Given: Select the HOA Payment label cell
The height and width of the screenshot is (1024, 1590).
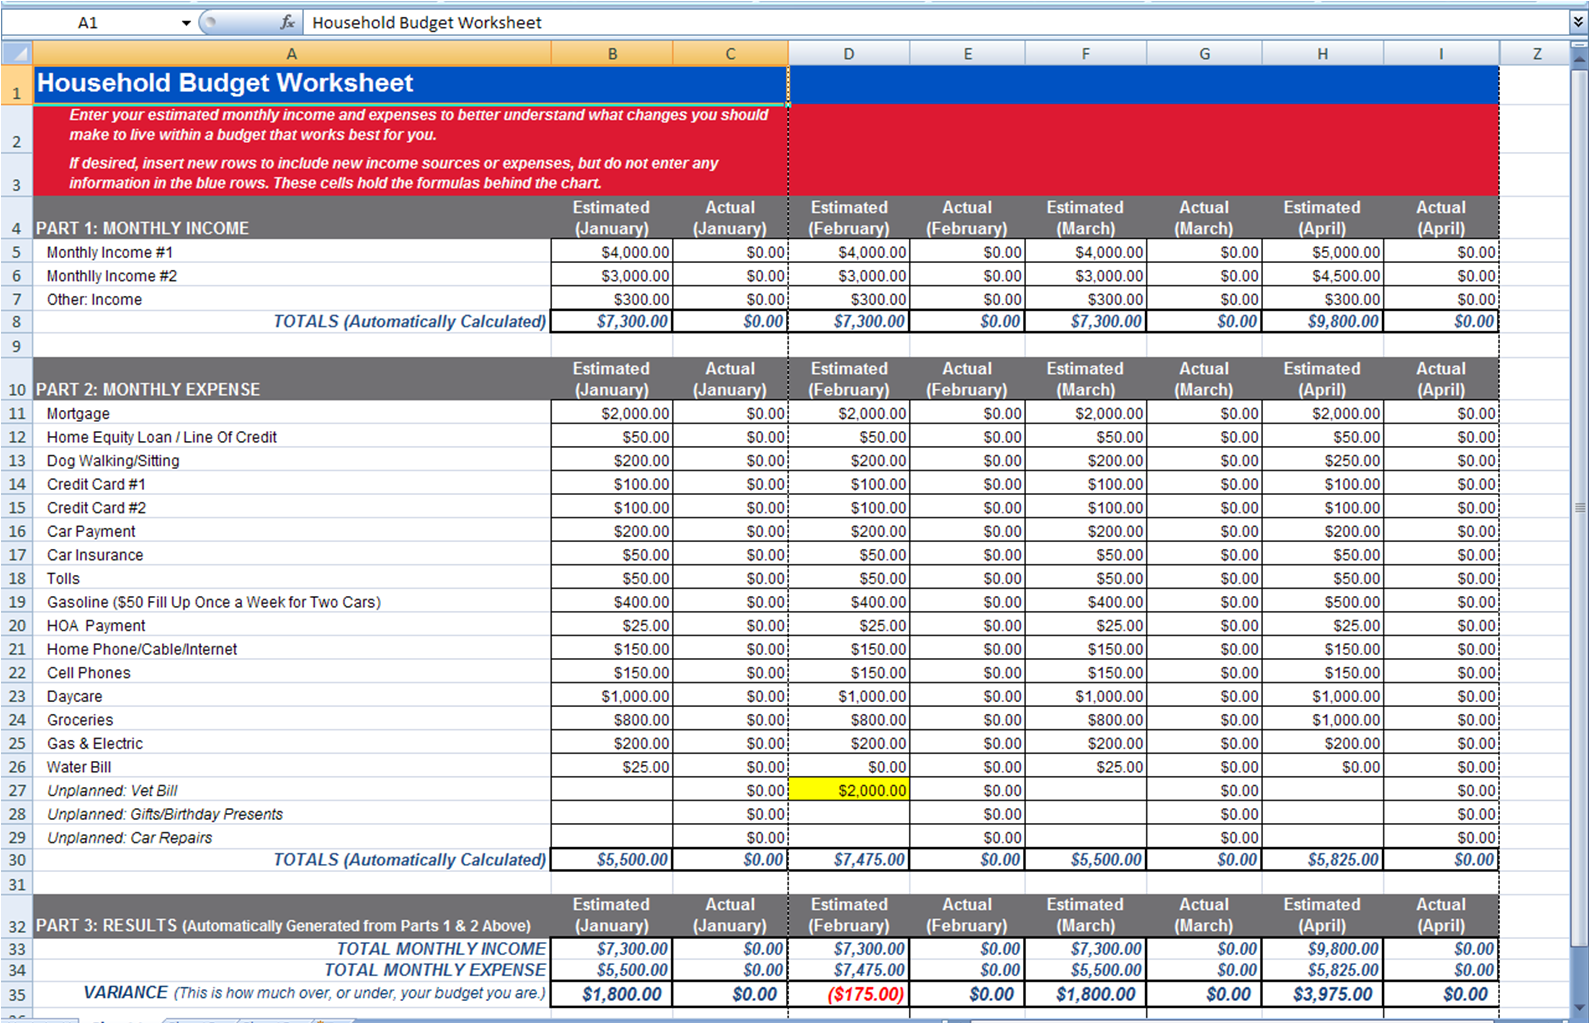Looking at the screenshot, I should (291, 625).
